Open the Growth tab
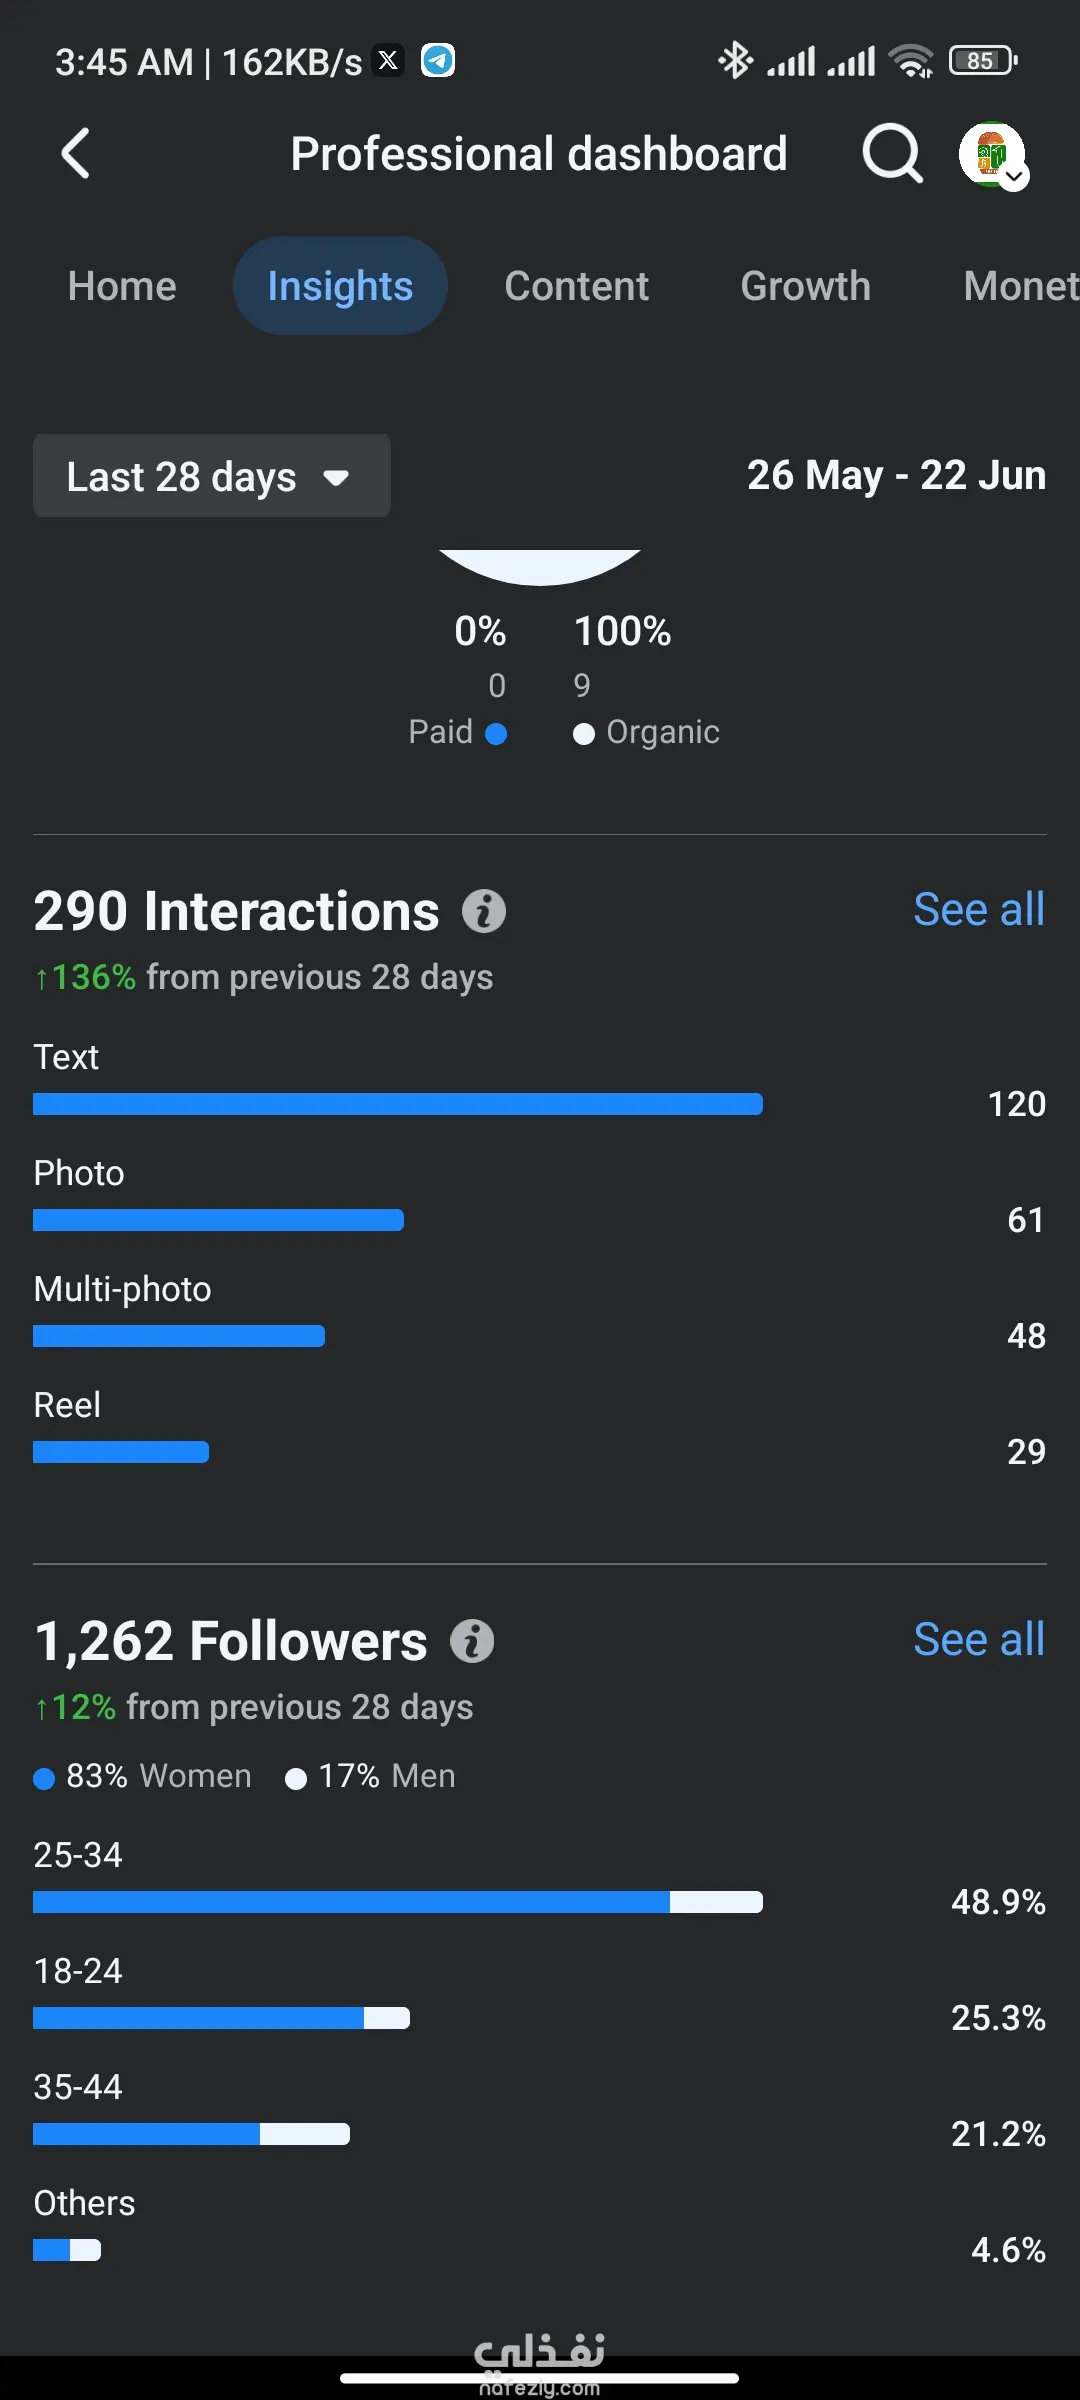The width and height of the screenshot is (1080, 2400). point(805,286)
